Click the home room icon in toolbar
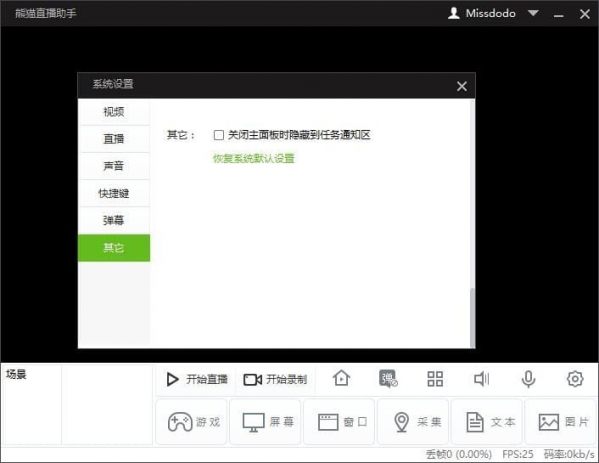This screenshot has width=599, height=463. click(x=341, y=379)
